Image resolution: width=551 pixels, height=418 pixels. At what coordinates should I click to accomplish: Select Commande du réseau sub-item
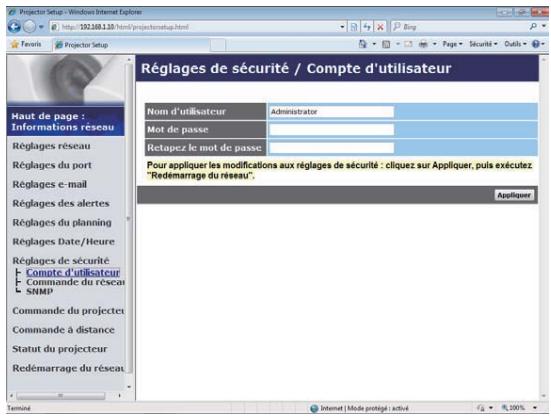click(75, 282)
